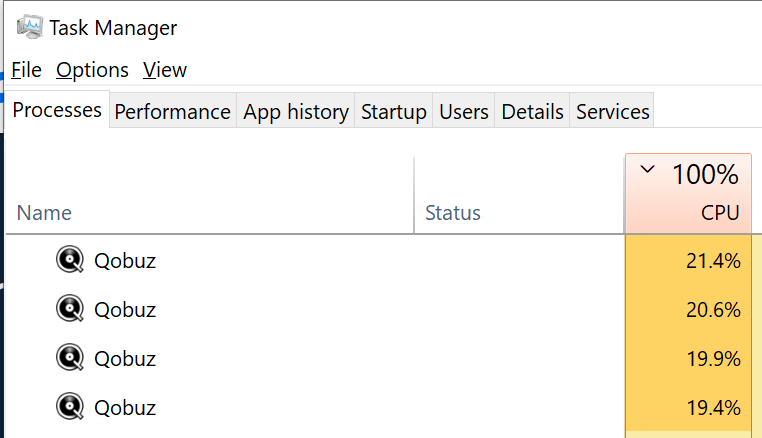Select the Qobuz icon using 20.6% CPU
Viewport: 762px width, 438px height.
click(x=70, y=309)
